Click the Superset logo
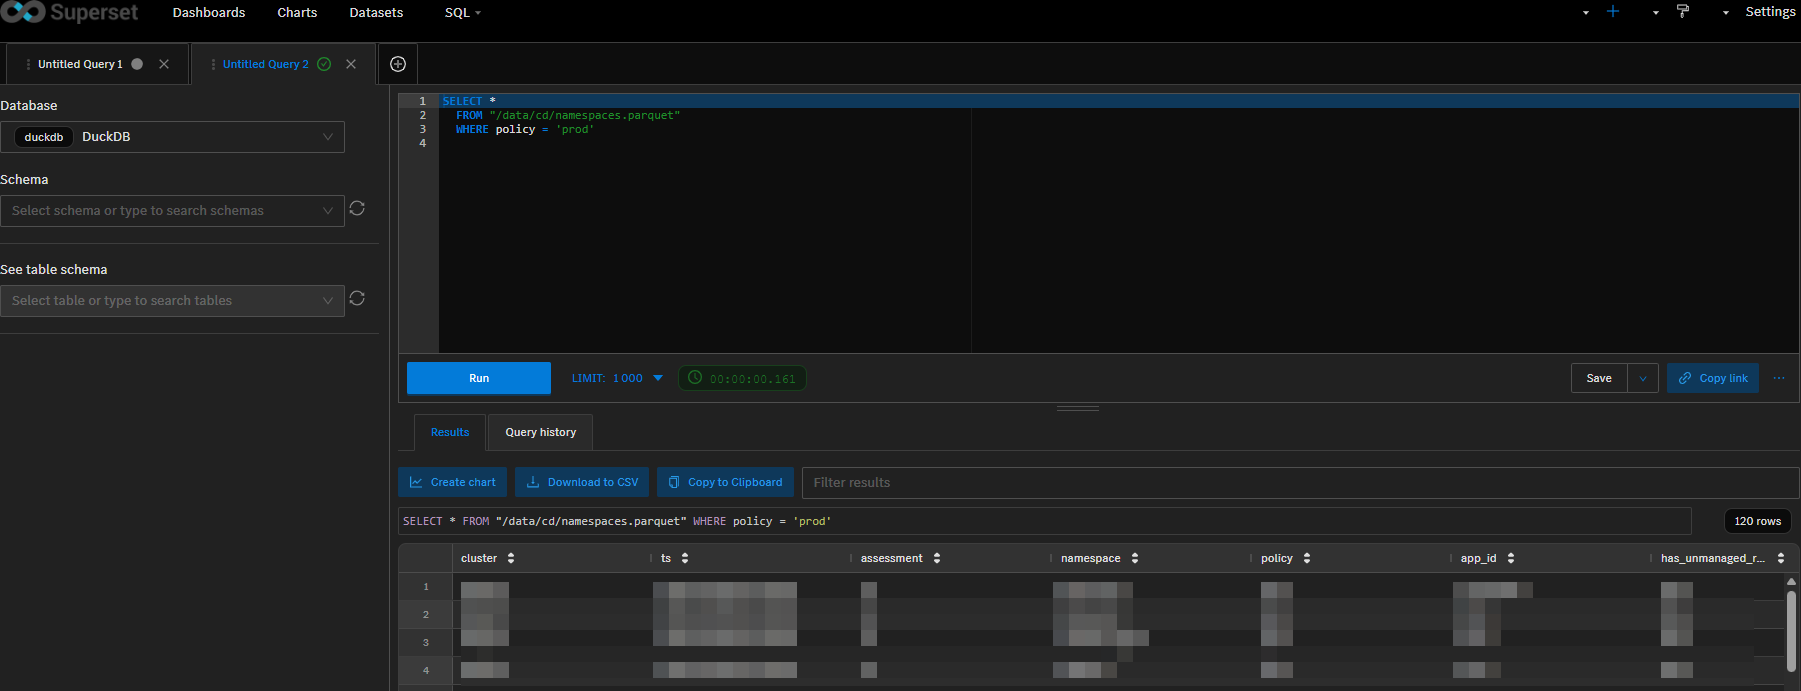Image resolution: width=1801 pixels, height=691 pixels. click(x=69, y=12)
